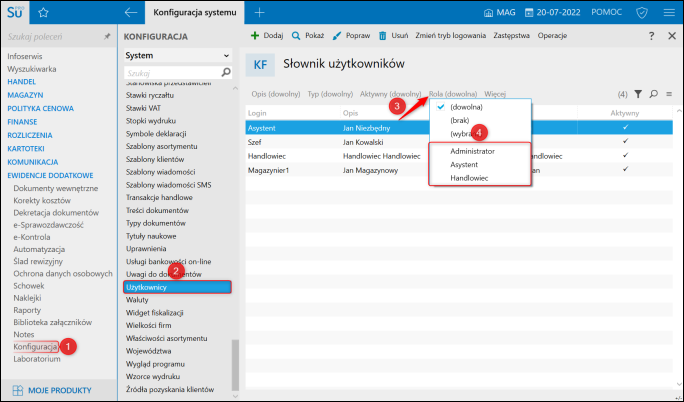
Task: Pin the command search panel
Action: click(107, 37)
